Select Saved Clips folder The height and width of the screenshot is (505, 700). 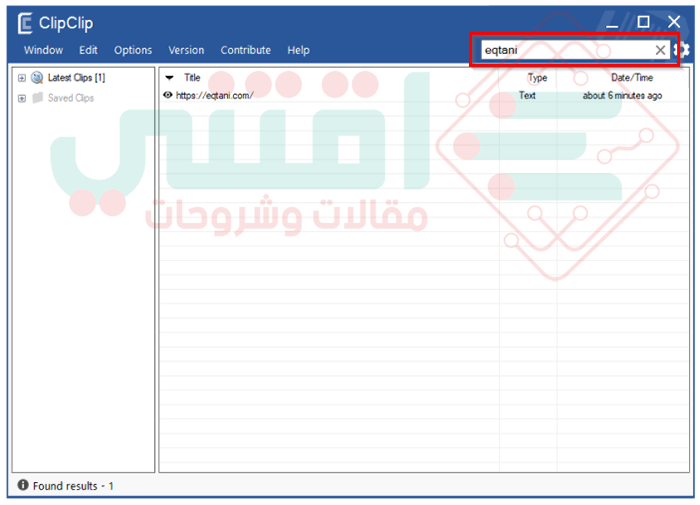pos(71,98)
